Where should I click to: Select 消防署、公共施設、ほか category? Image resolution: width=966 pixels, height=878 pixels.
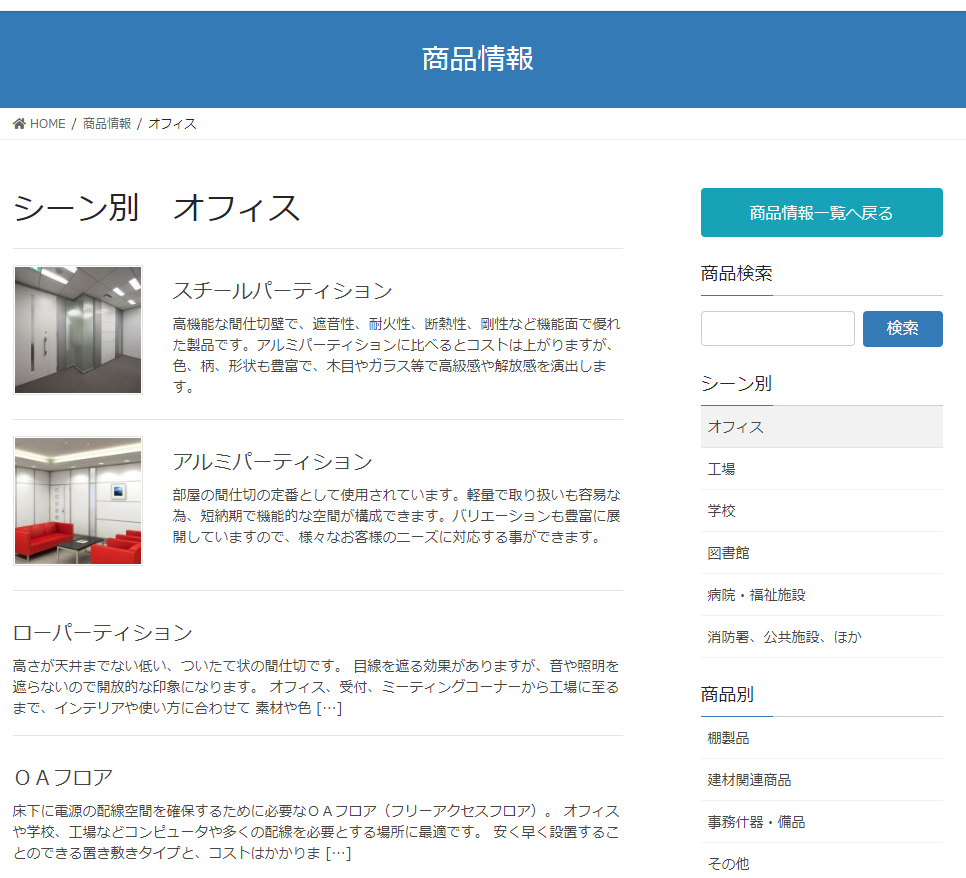coord(784,637)
